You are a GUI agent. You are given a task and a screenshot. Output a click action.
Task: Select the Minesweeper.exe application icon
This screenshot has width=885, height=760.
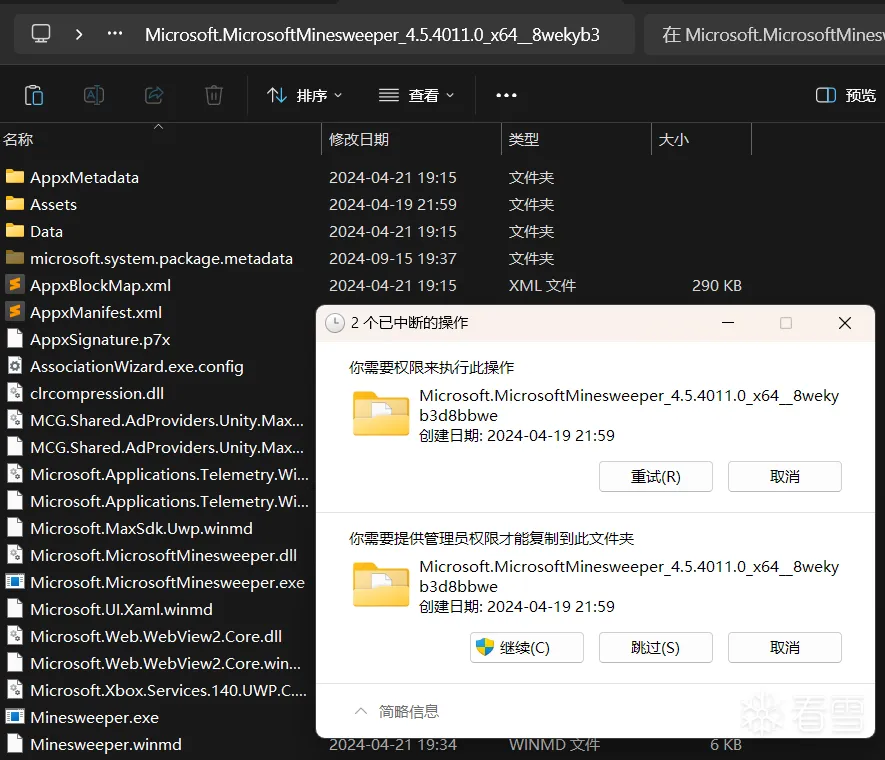click(15, 717)
